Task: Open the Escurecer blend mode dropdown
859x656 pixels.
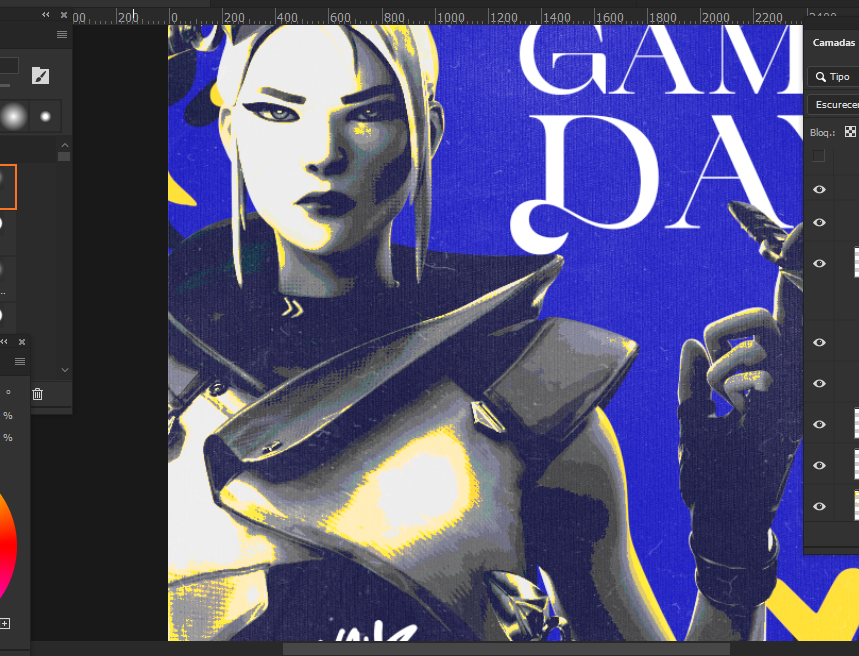Action: (x=833, y=105)
